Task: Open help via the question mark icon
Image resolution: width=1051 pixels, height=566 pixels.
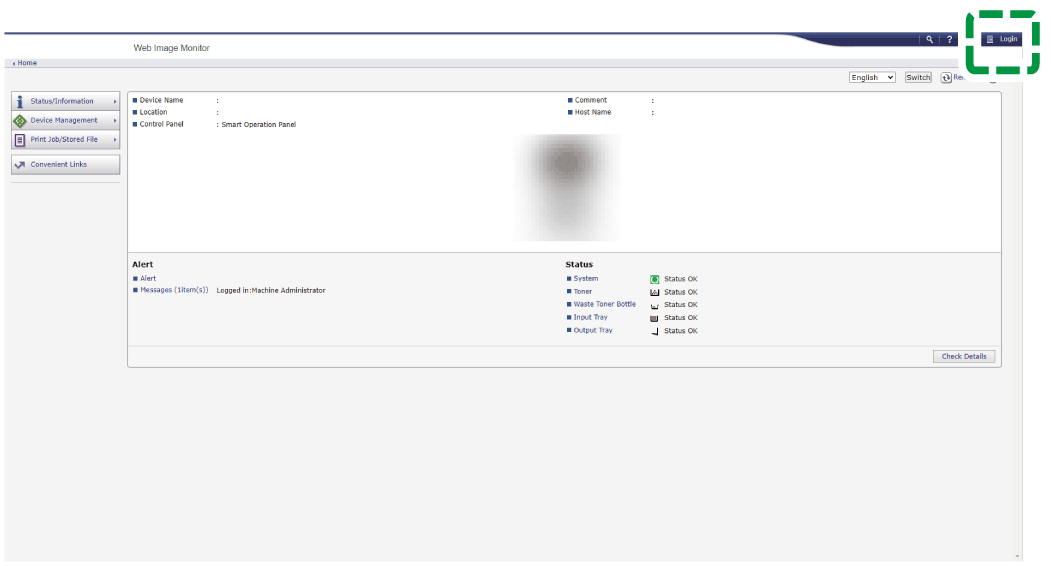Action: point(950,40)
